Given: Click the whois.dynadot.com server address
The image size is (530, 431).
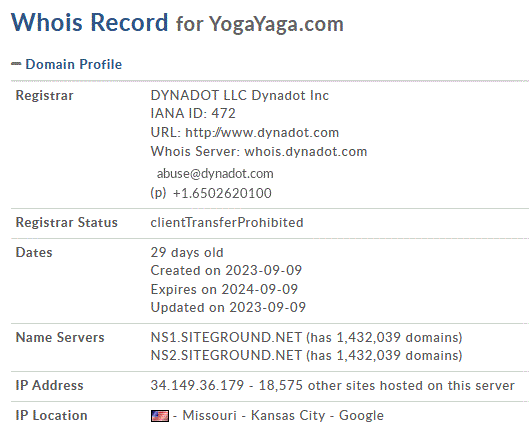Looking at the screenshot, I should (306, 151).
